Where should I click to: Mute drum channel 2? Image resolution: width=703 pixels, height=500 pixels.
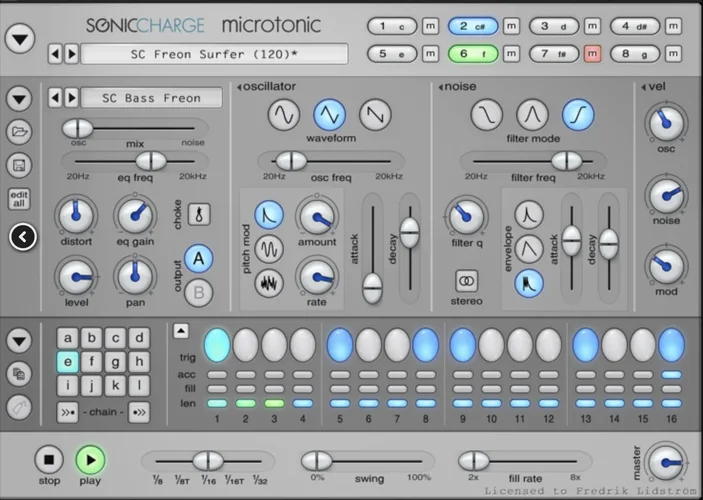pos(512,26)
